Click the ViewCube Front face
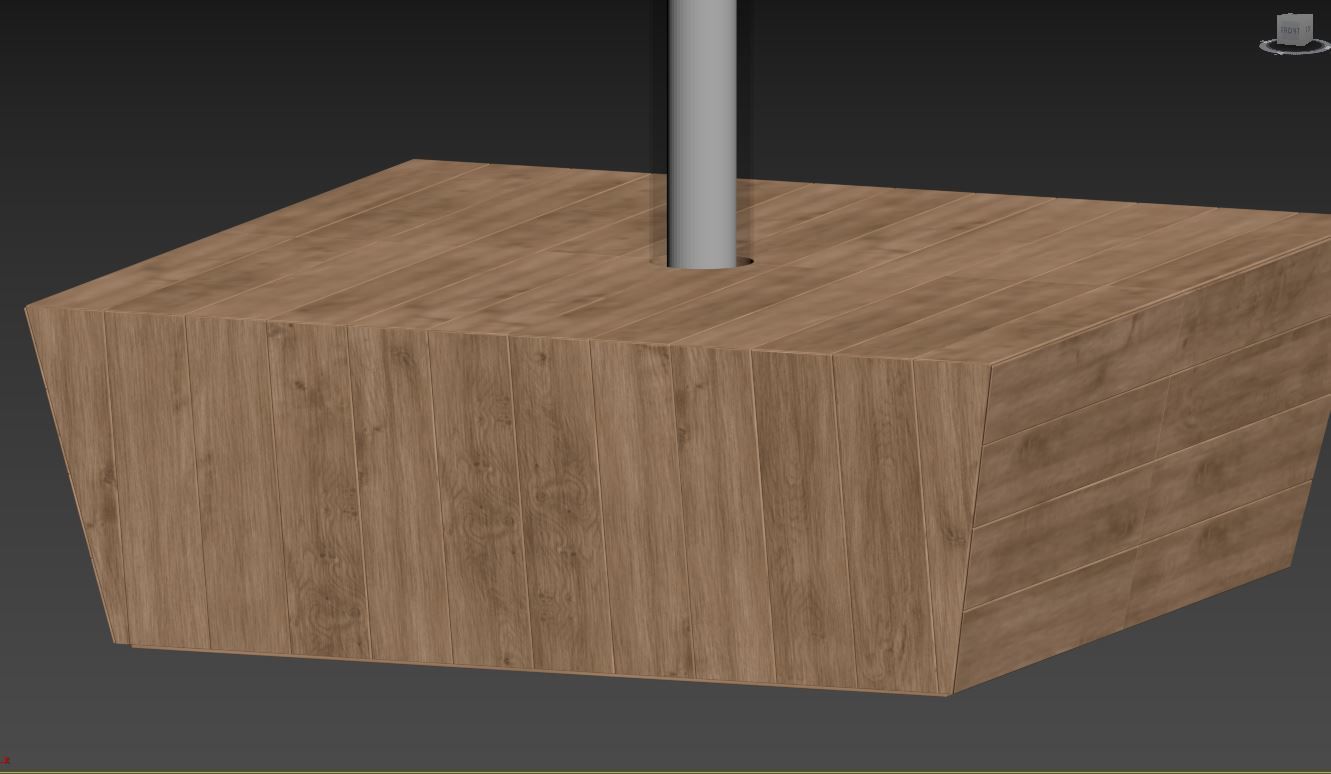 (1290, 31)
